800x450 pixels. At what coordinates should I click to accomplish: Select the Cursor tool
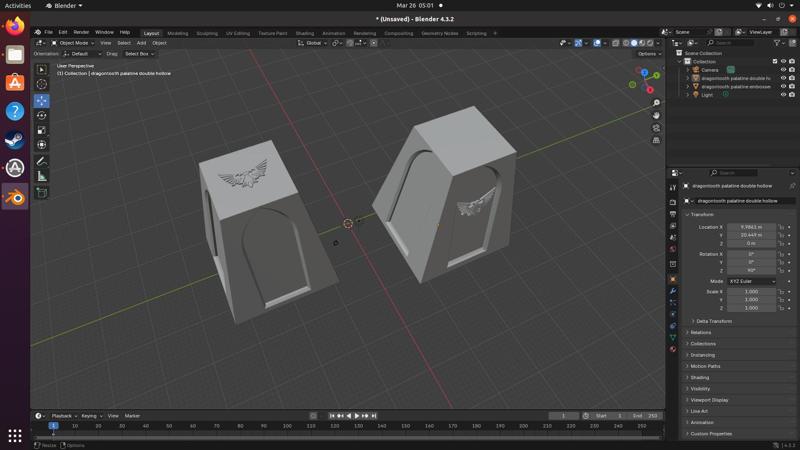(x=42, y=84)
